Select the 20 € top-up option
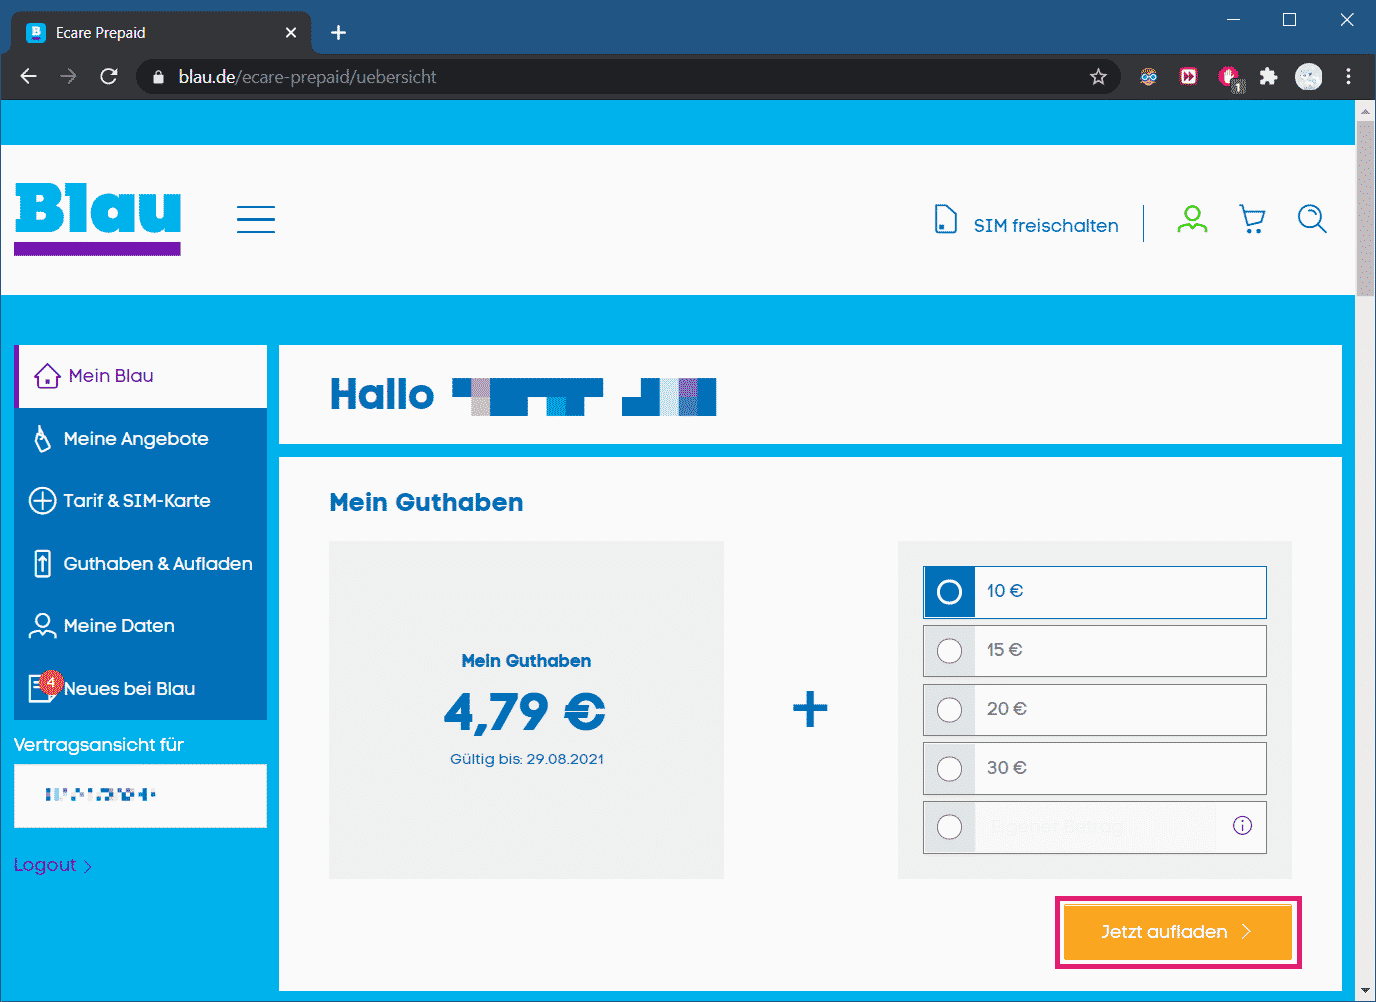The height and width of the screenshot is (1002, 1376). click(1095, 710)
